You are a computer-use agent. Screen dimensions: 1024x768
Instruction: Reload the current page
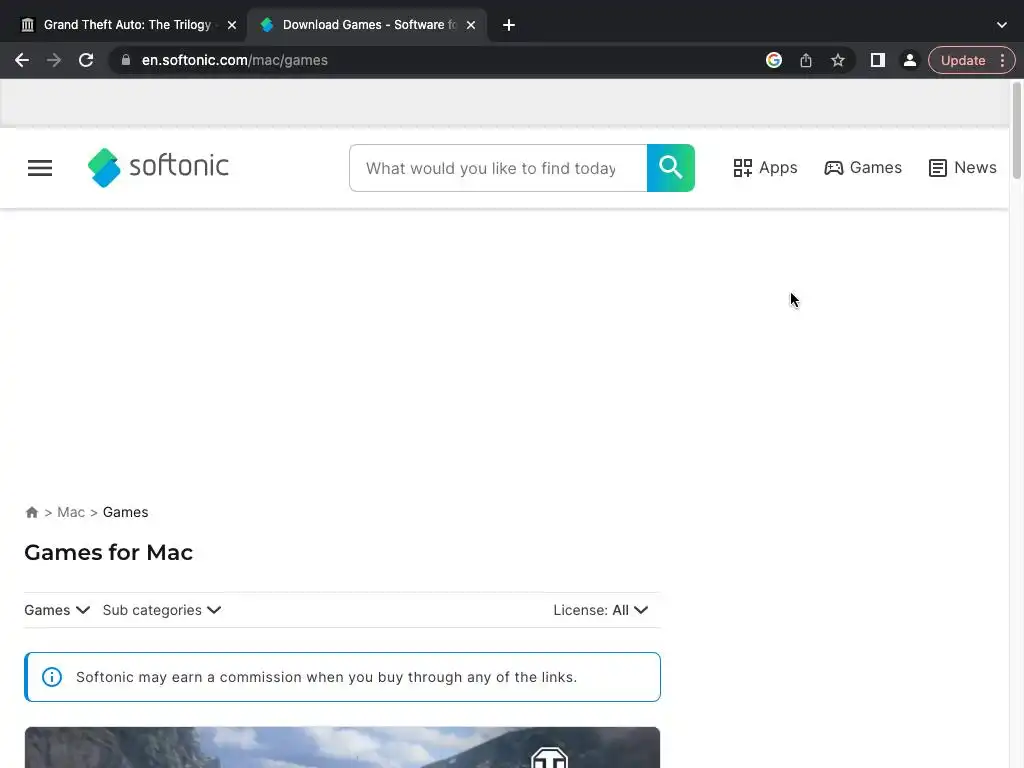point(86,60)
